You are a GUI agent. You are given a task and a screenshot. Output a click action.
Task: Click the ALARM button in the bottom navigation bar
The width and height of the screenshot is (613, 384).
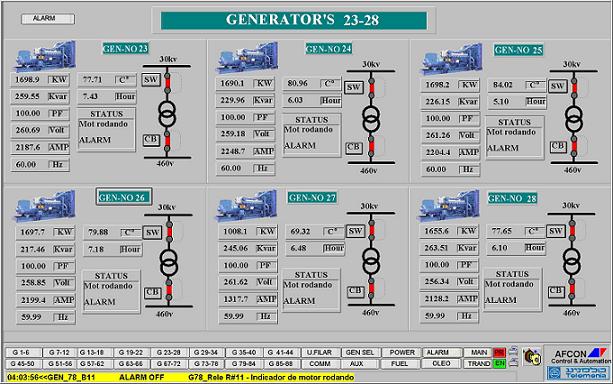[x=441, y=352]
